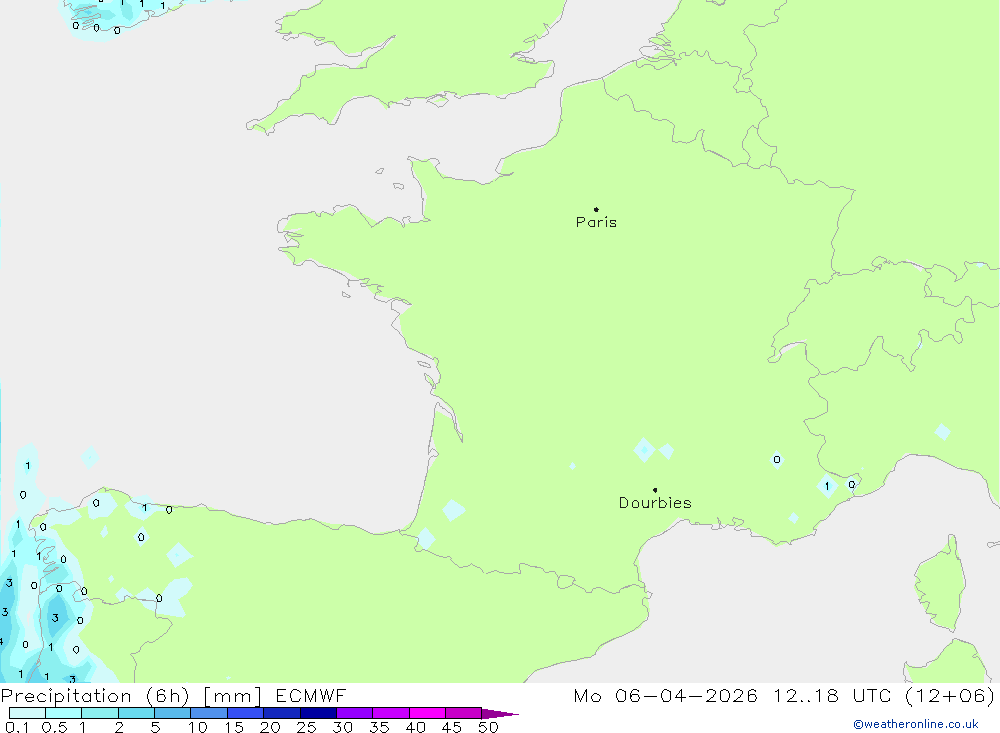Pick the 45–50 mm legend swatch
Screen dimensions: 1000x733
pyautogui.click(x=464, y=713)
